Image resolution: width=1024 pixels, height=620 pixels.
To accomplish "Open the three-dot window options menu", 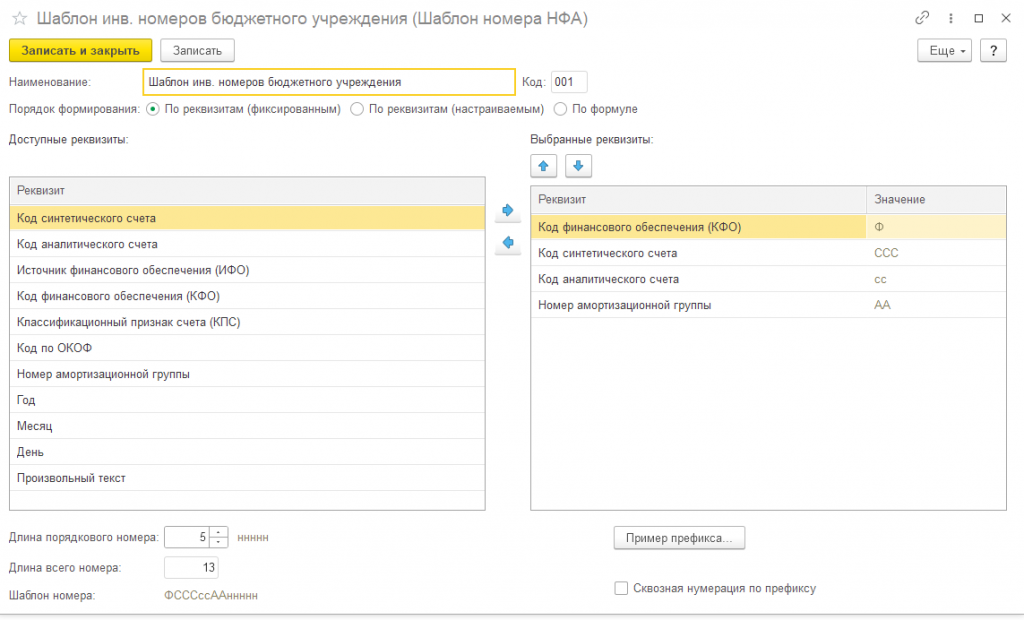I will 951,18.
